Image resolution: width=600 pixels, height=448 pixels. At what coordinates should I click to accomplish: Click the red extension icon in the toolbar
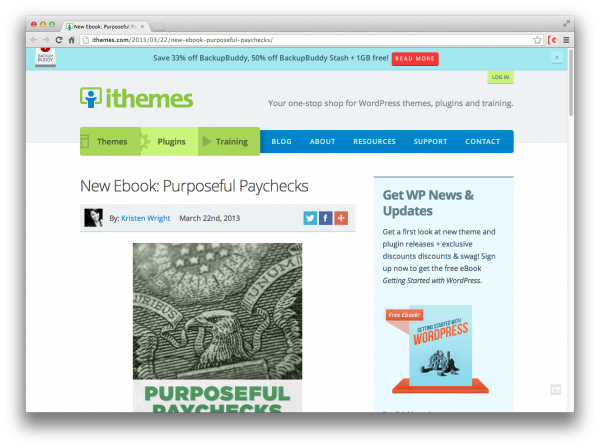[x=552, y=40]
